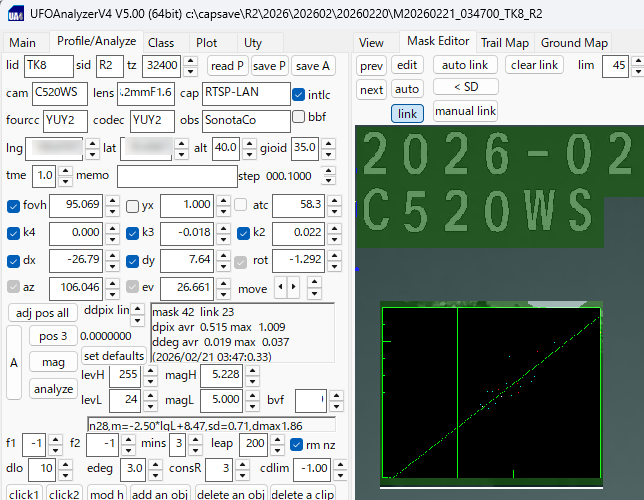Uncheck the fovh checkbox
The image size is (644, 500).
(13, 205)
